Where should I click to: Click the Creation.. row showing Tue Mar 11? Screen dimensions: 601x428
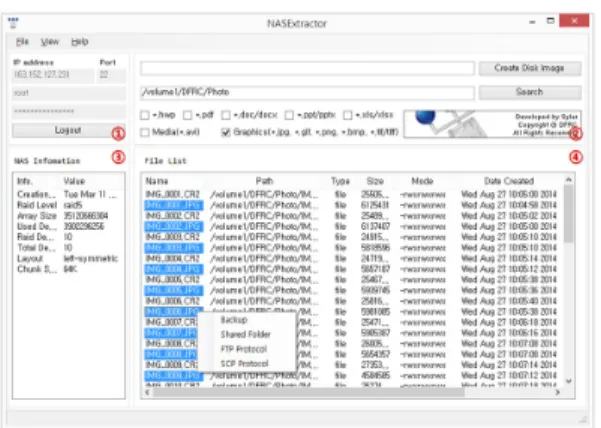click(x=69, y=194)
